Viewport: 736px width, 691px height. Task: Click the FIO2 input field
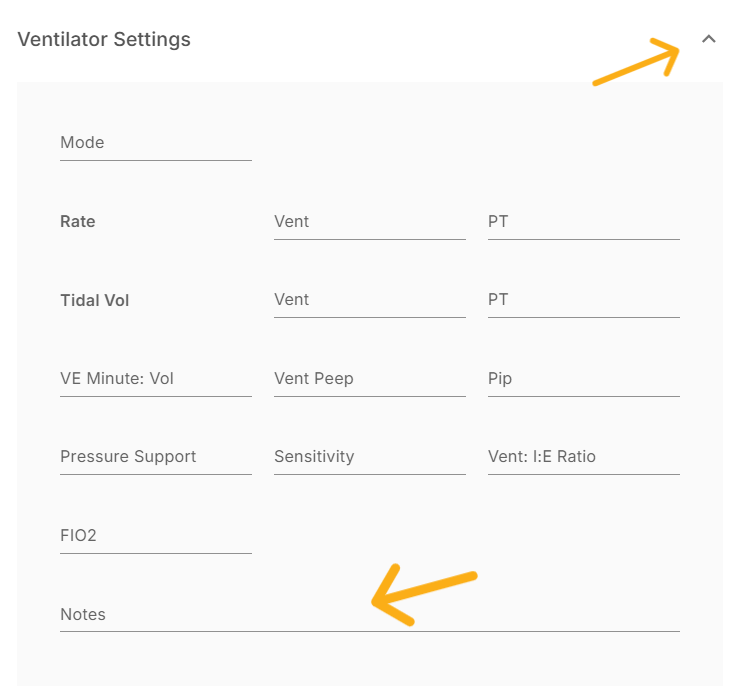click(x=155, y=536)
